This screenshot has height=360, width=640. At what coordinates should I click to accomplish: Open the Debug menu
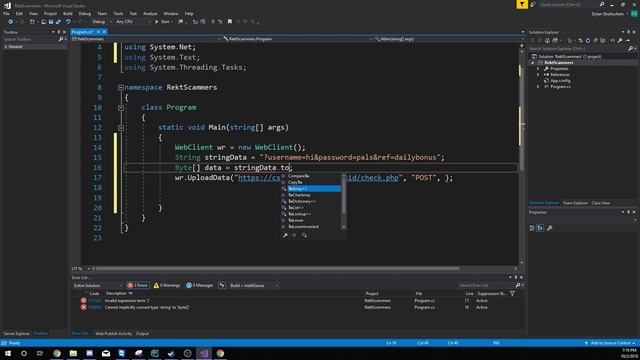point(85,13)
